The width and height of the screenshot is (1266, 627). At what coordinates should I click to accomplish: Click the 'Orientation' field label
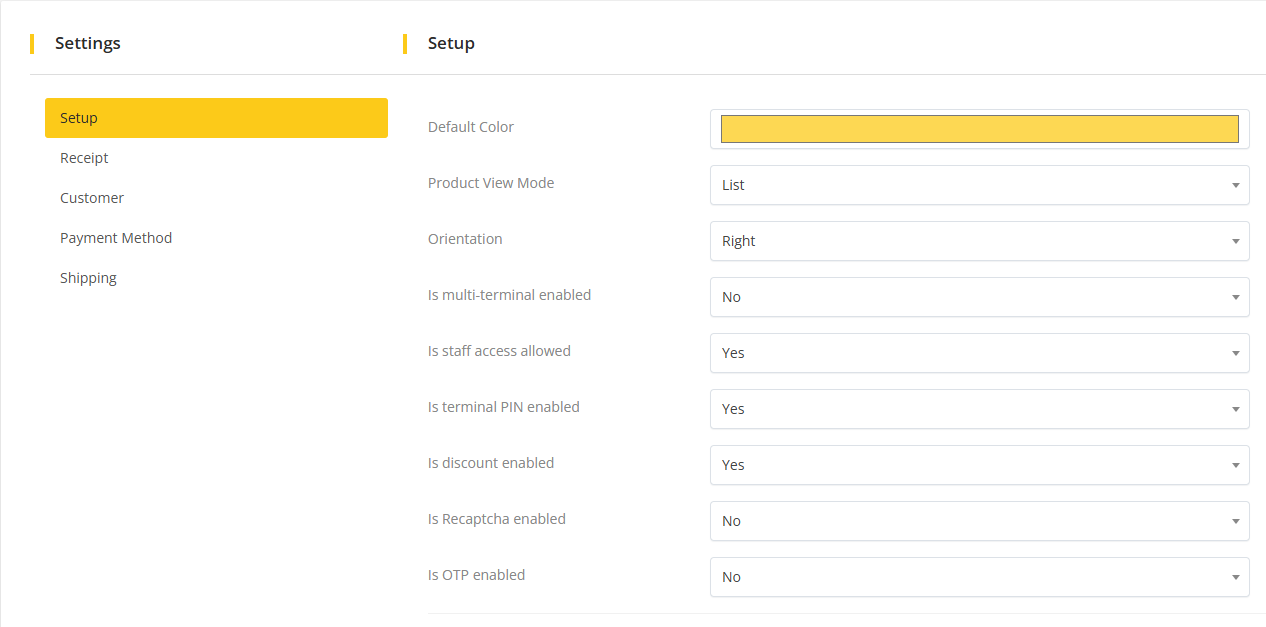point(465,239)
